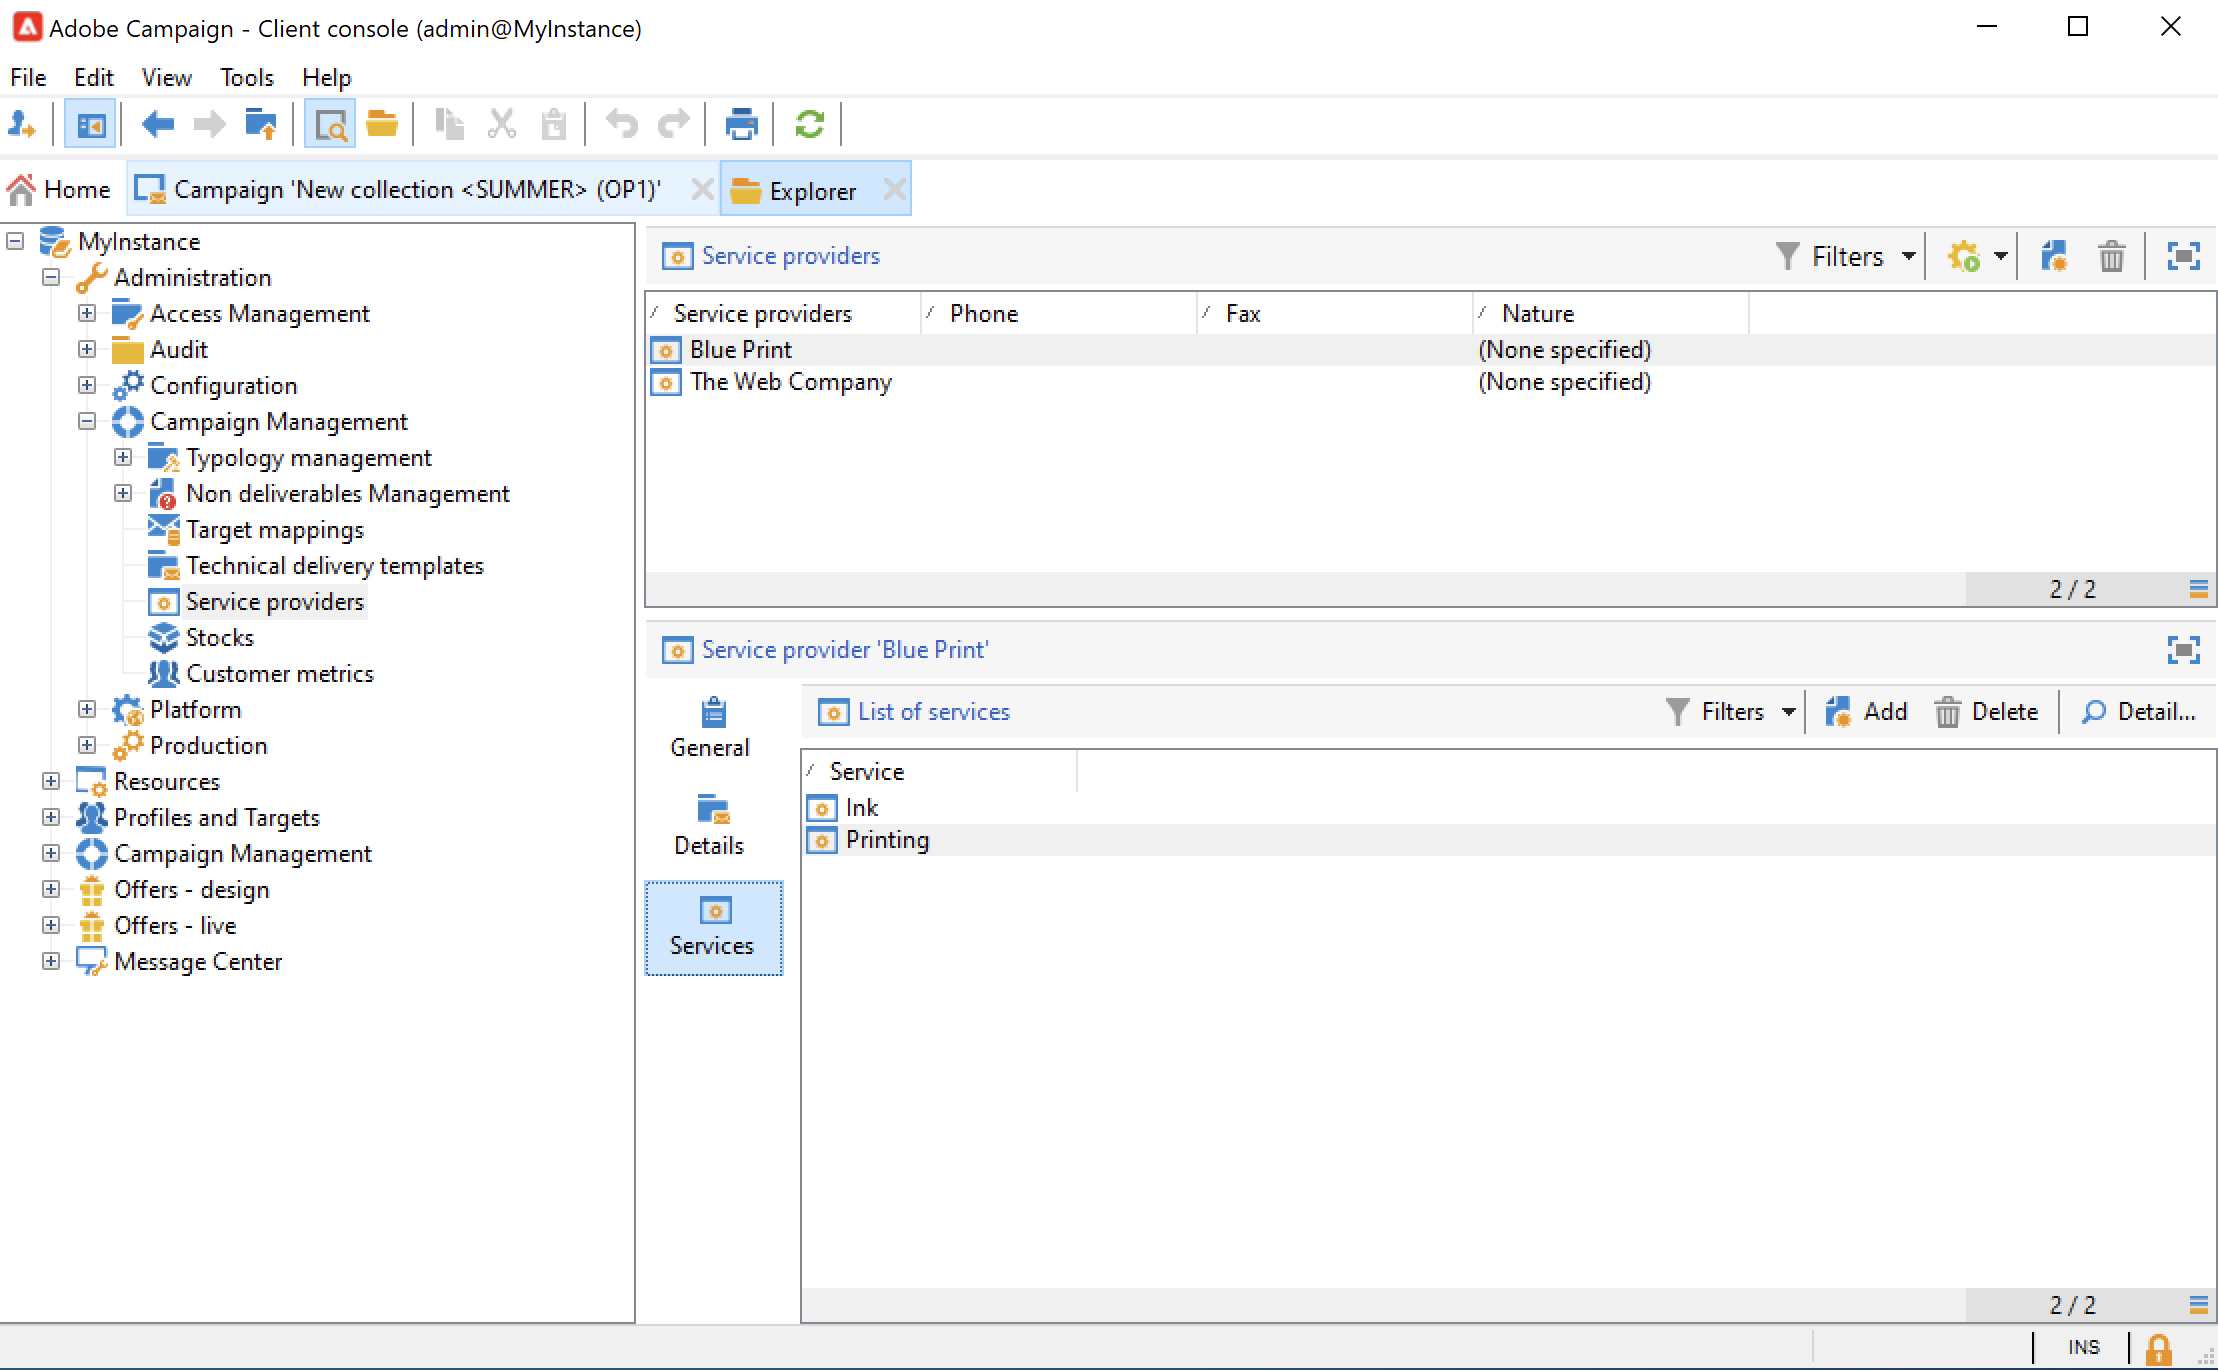Go to parent folder toolbar icon

point(260,125)
